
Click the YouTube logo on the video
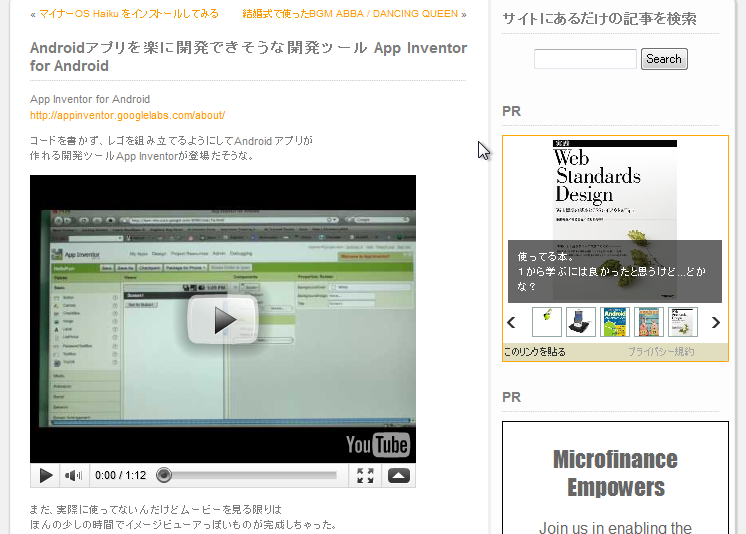(377, 445)
